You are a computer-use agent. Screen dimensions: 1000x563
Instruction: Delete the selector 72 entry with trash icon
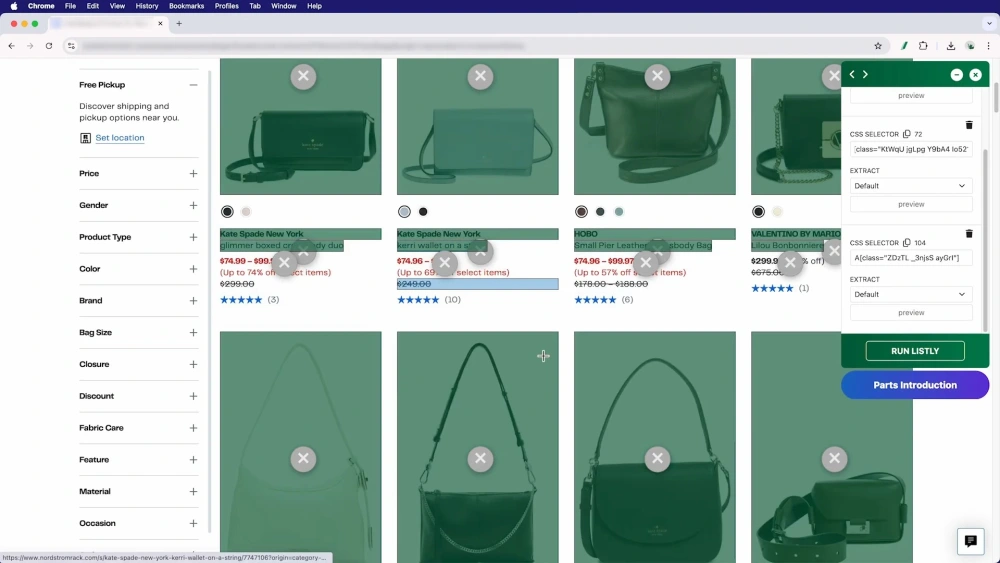coord(969,125)
